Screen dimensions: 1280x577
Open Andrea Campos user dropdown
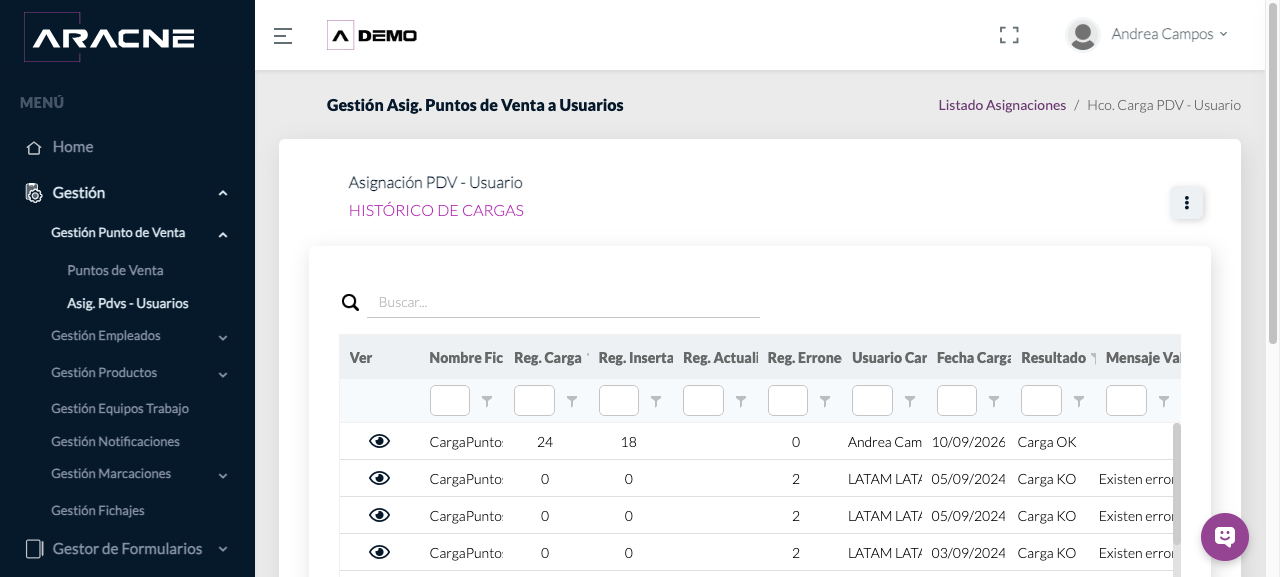(x=1169, y=34)
